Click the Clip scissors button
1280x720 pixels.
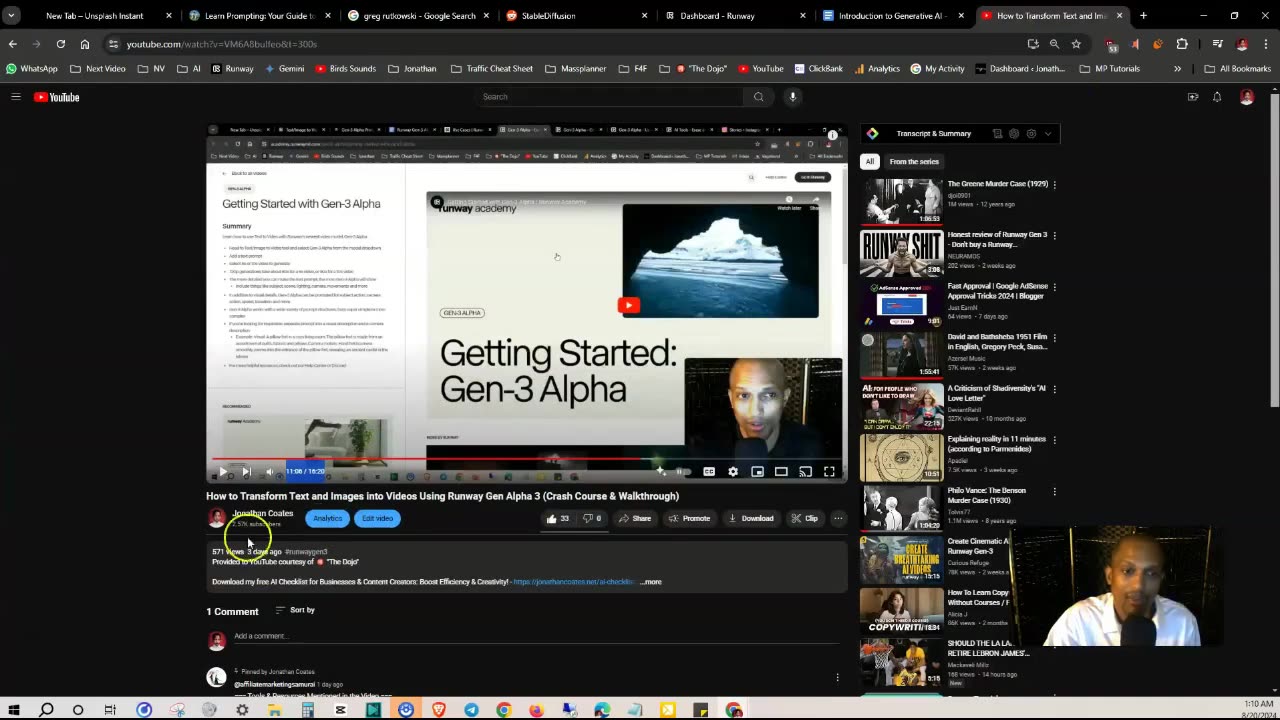coord(804,518)
